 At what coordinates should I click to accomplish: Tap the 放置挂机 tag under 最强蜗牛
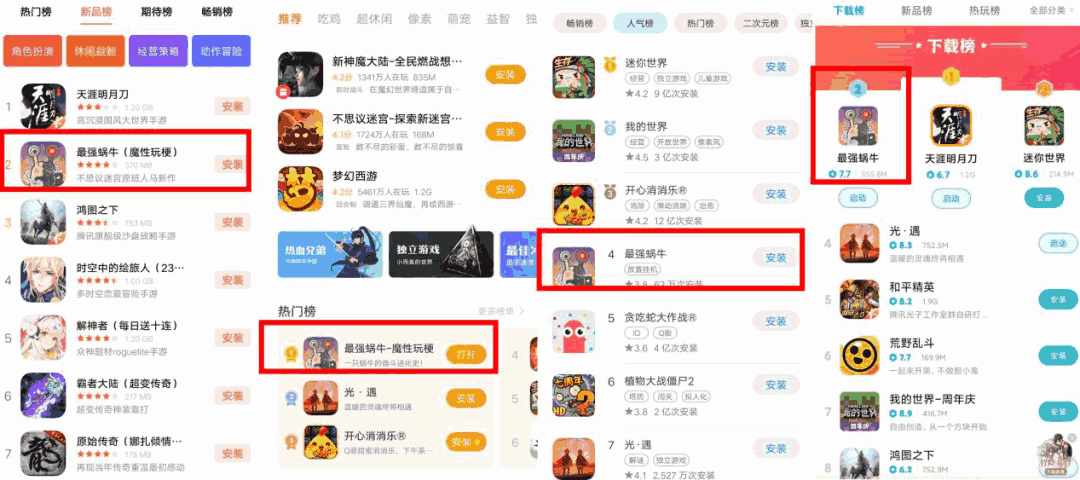(x=642, y=269)
